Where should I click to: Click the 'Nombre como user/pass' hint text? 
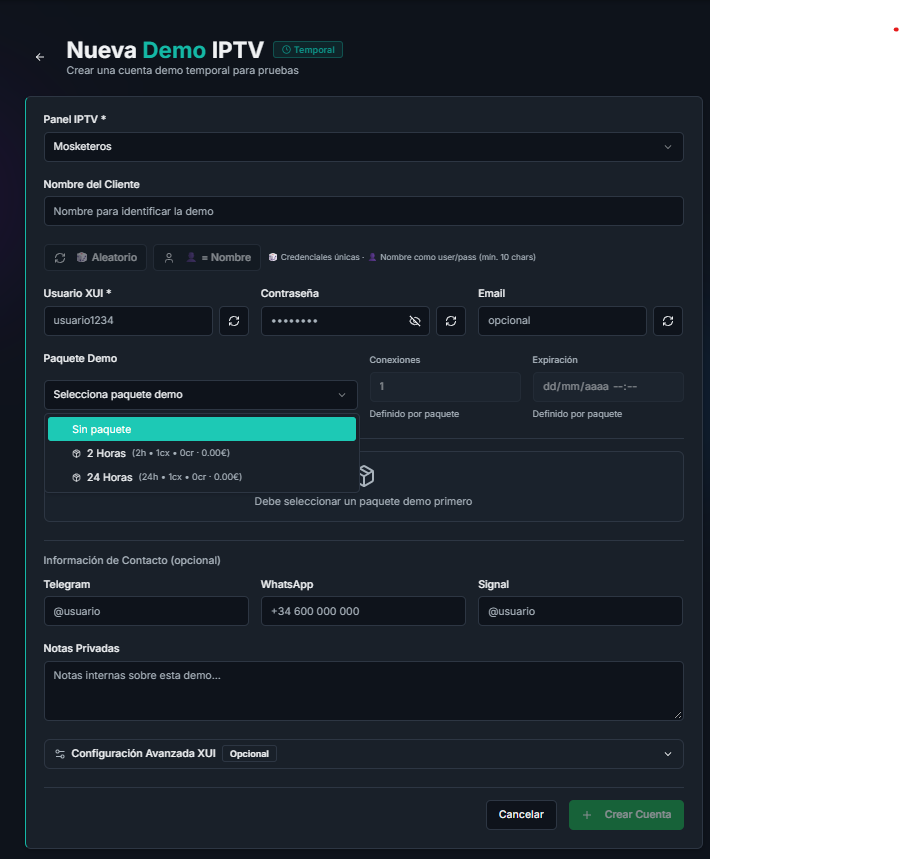tap(457, 257)
